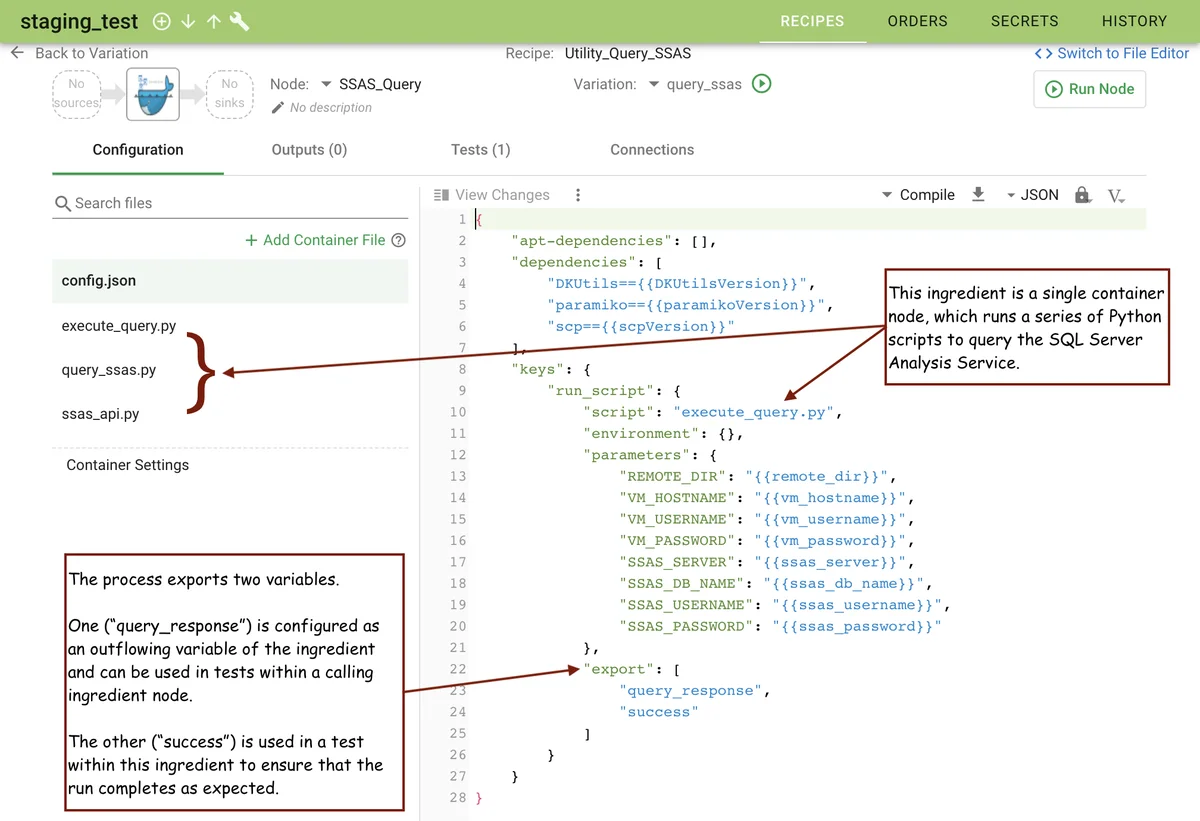Open the wrench settings icon
The image size is (1200, 821).
[240, 21]
